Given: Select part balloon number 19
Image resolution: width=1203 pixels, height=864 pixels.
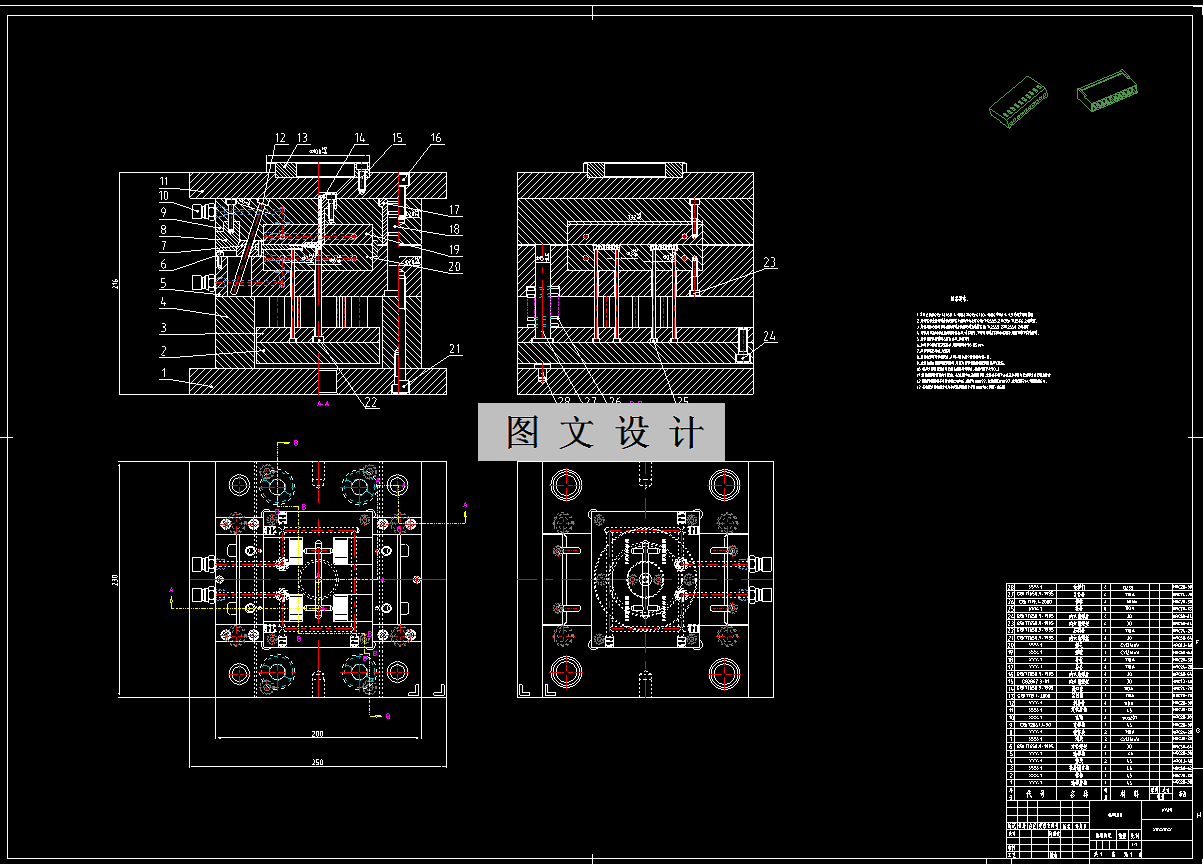Looking at the screenshot, I should point(454,249).
